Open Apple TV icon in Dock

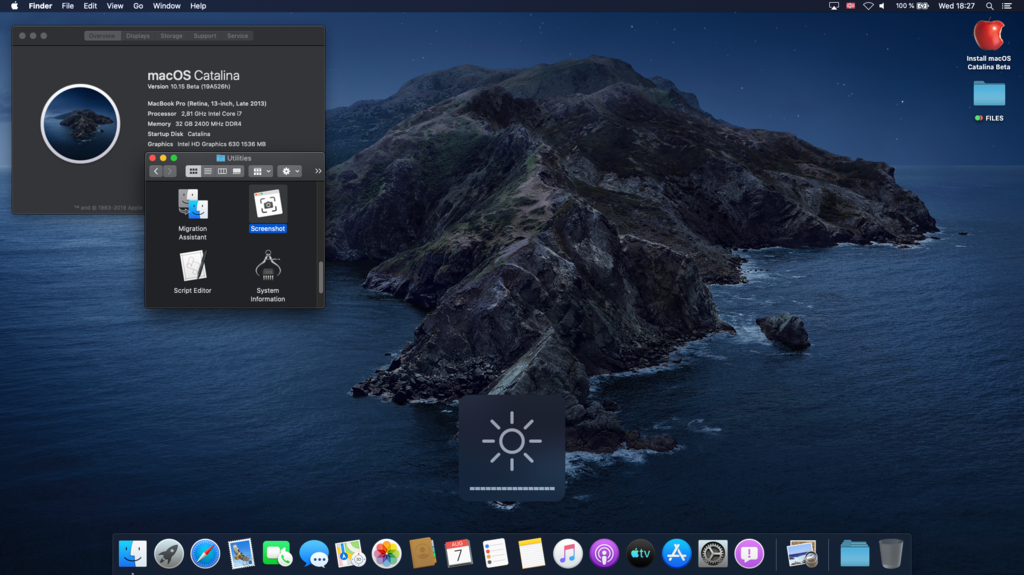640,554
